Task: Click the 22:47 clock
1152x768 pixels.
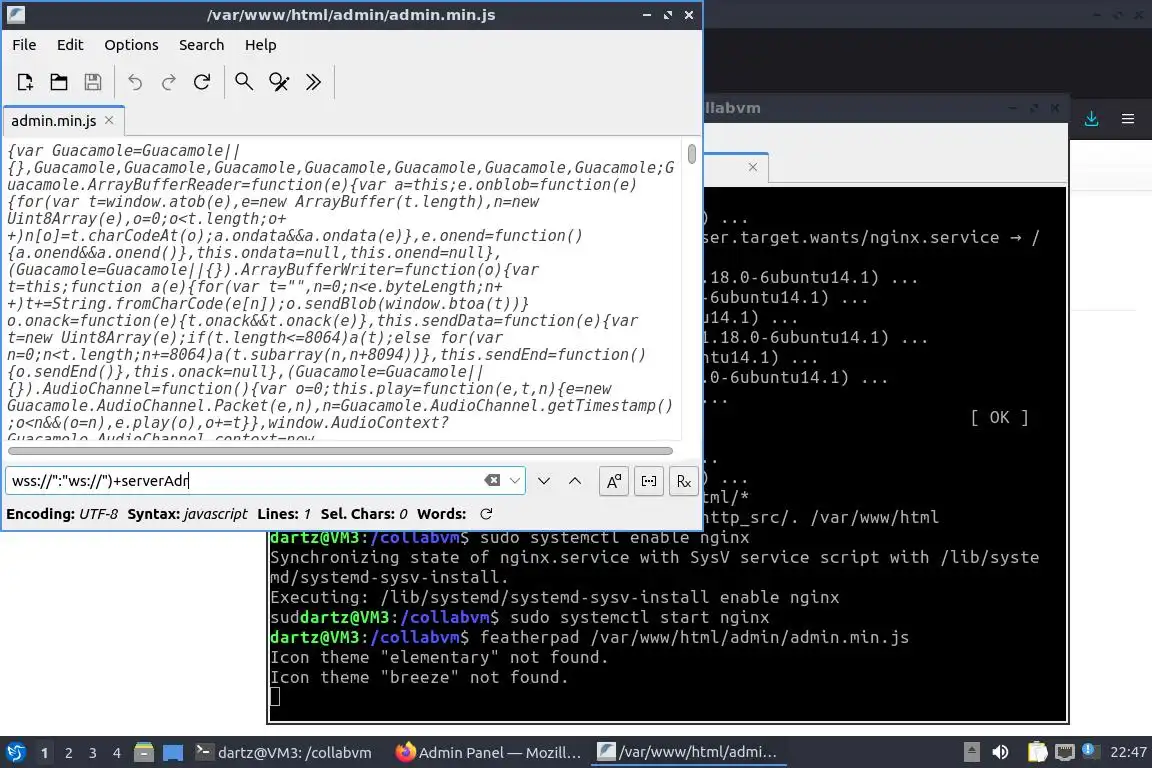Action: pos(1128,752)
